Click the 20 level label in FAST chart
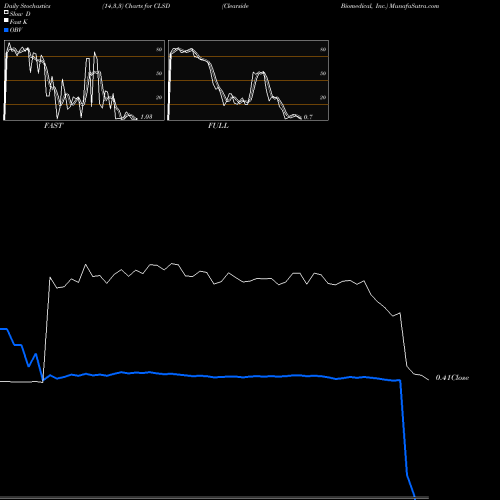 (159, 97)
